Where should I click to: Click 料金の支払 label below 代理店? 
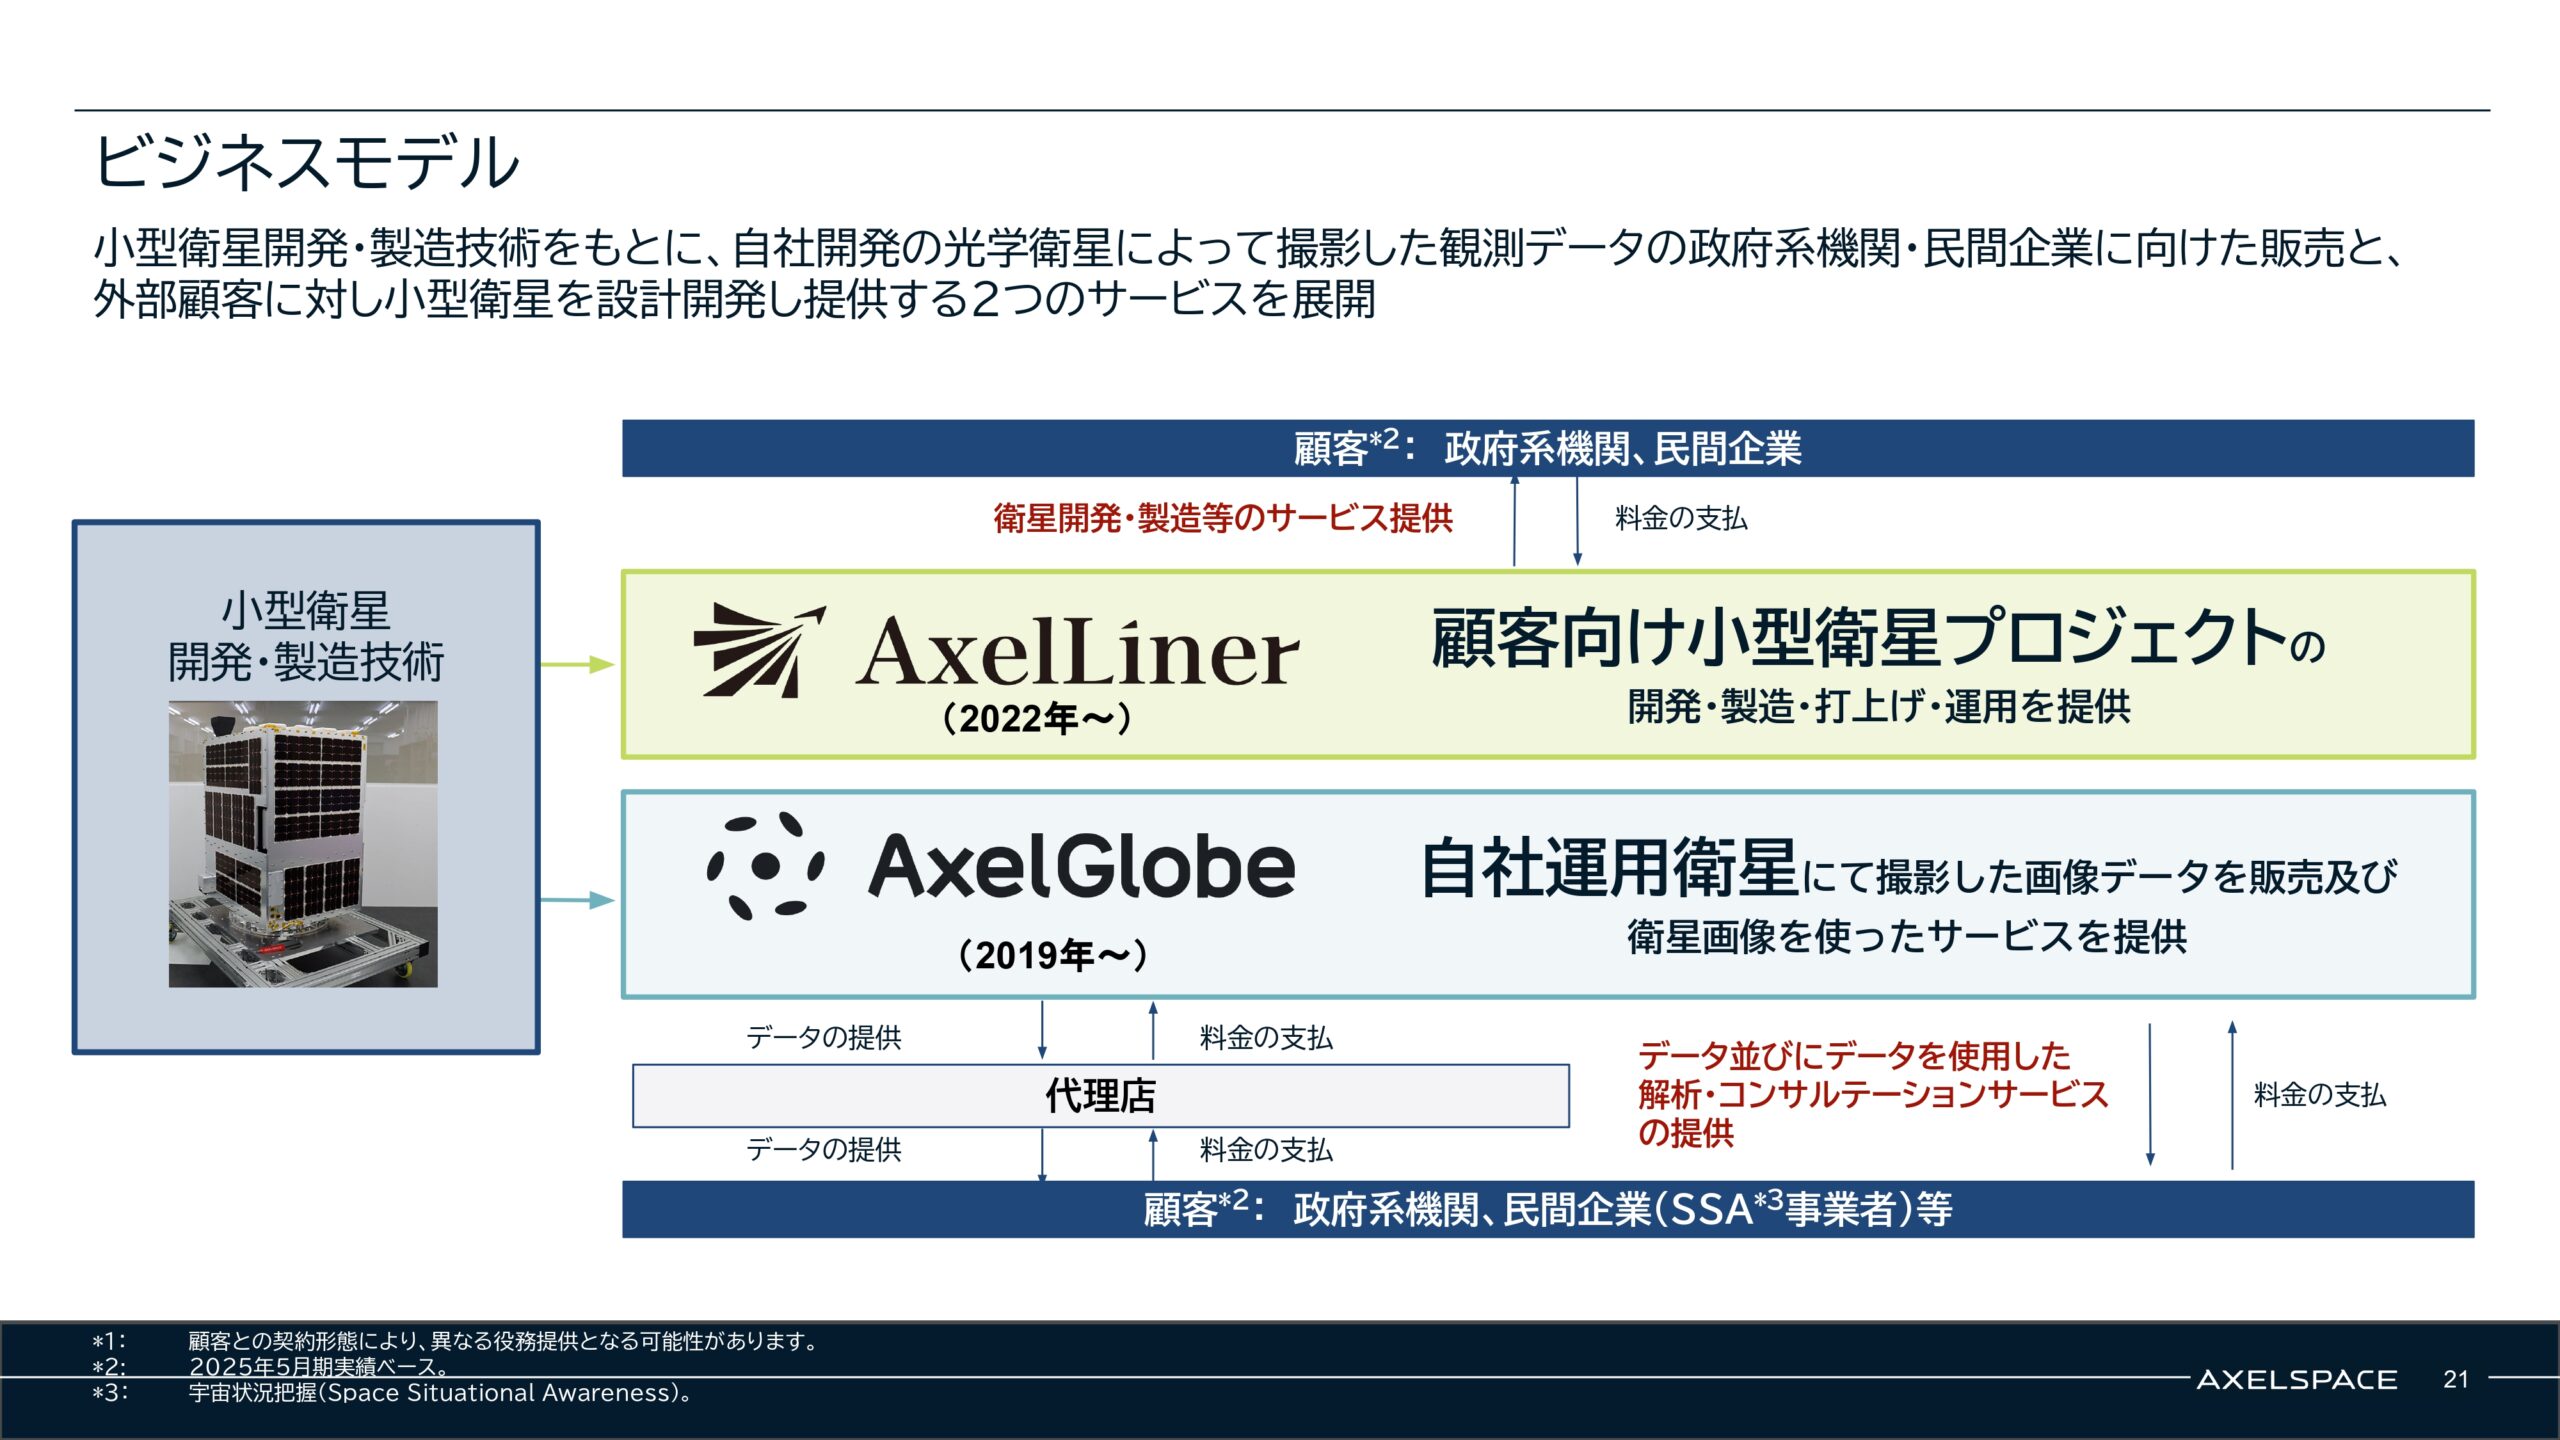(1266, 1150)
